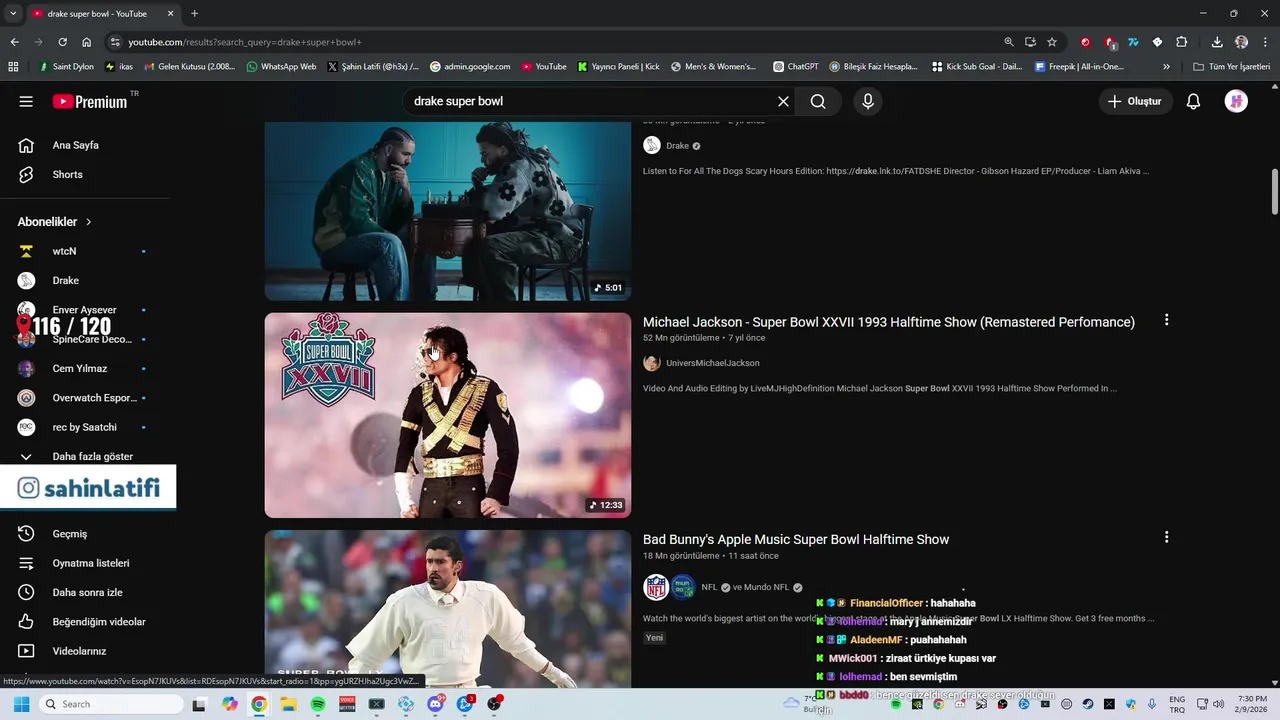Open the rec by Saatchi subscription

click(x=85, y=427)
